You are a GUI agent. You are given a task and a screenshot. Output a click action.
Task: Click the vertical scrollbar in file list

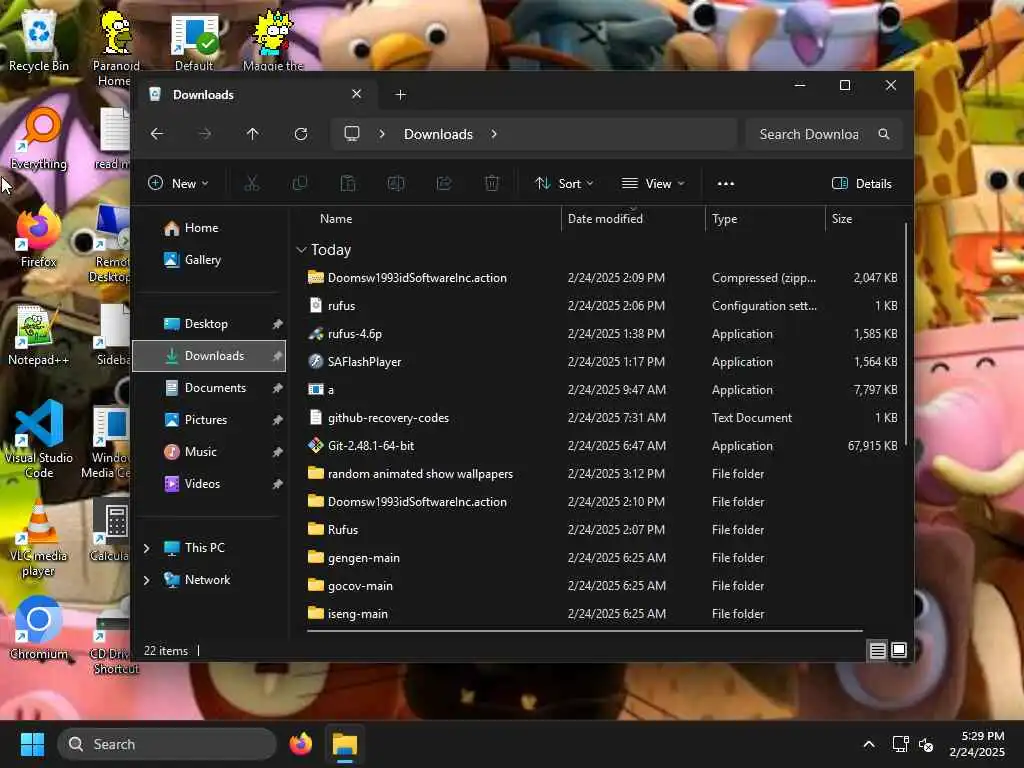click(x=905, y=334)
